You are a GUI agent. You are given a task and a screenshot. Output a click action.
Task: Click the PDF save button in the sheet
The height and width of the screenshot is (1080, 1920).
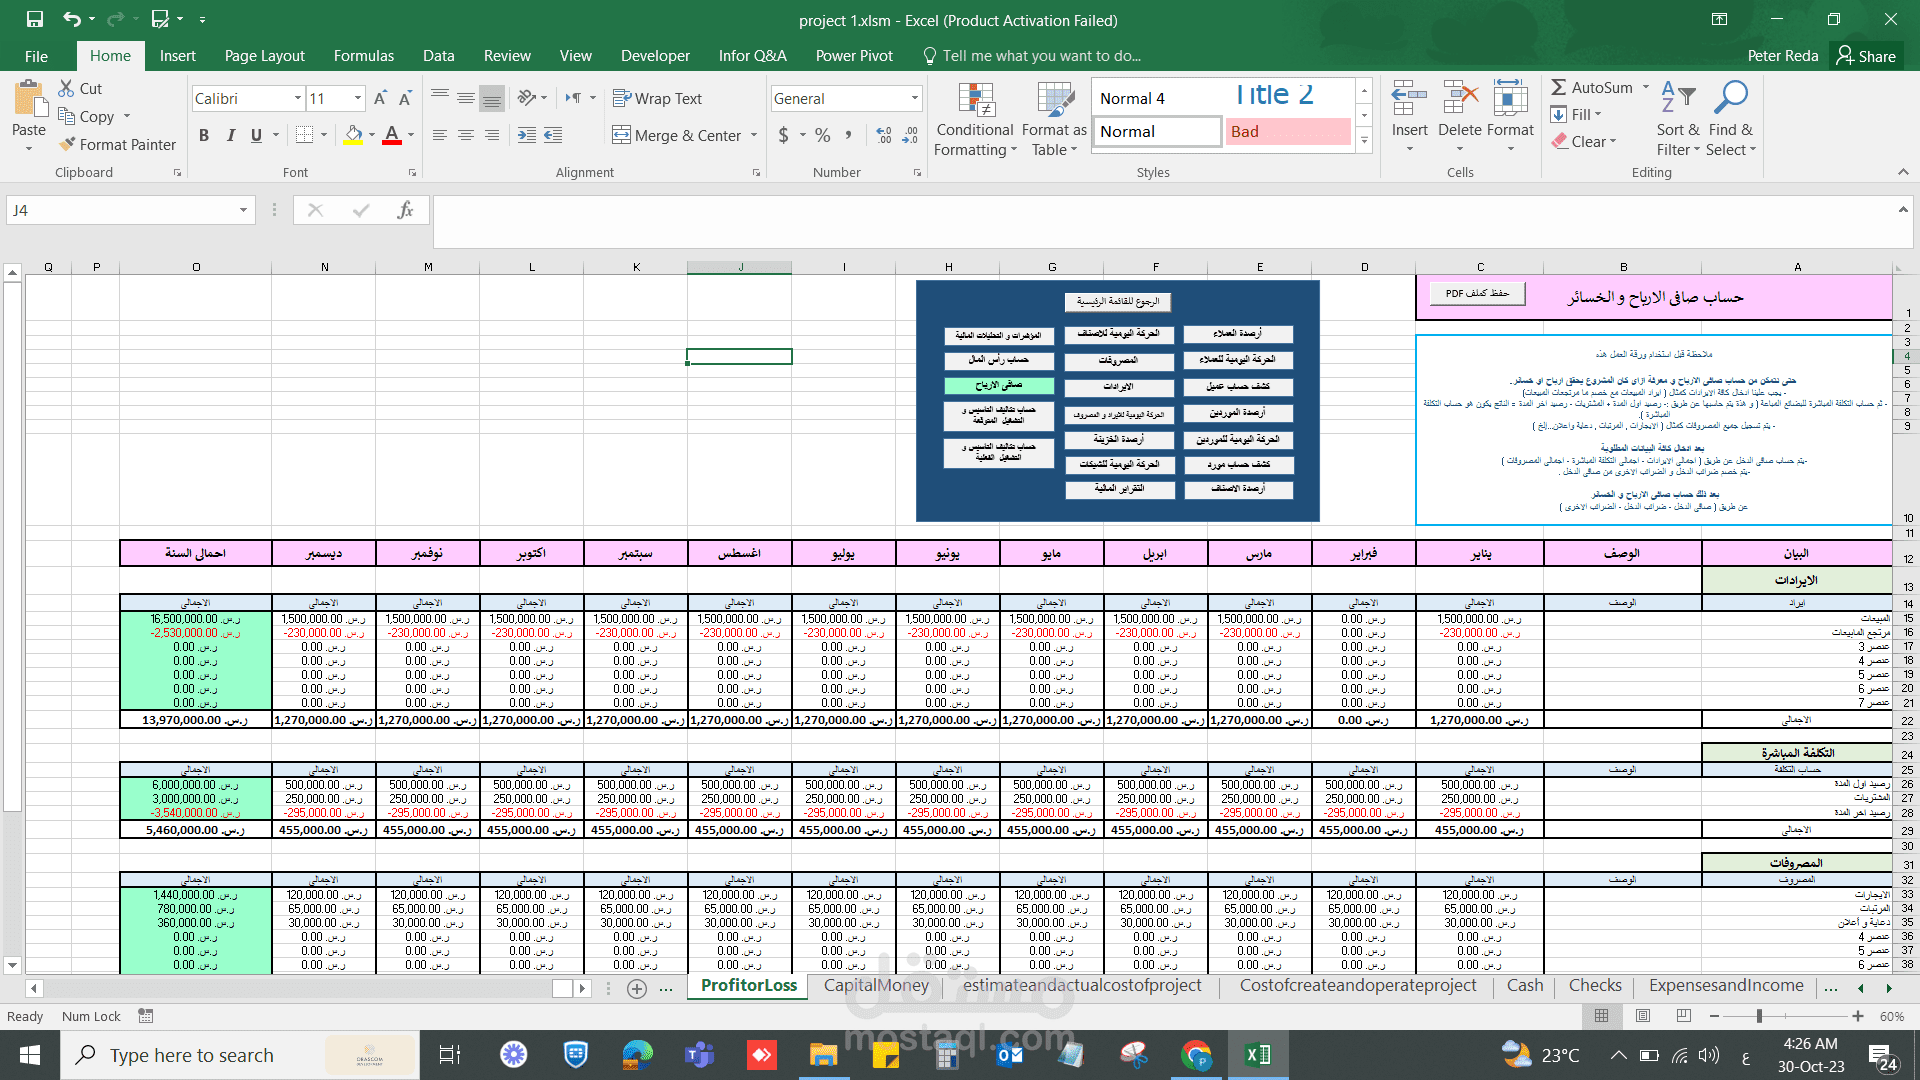tap(1476, 293)
